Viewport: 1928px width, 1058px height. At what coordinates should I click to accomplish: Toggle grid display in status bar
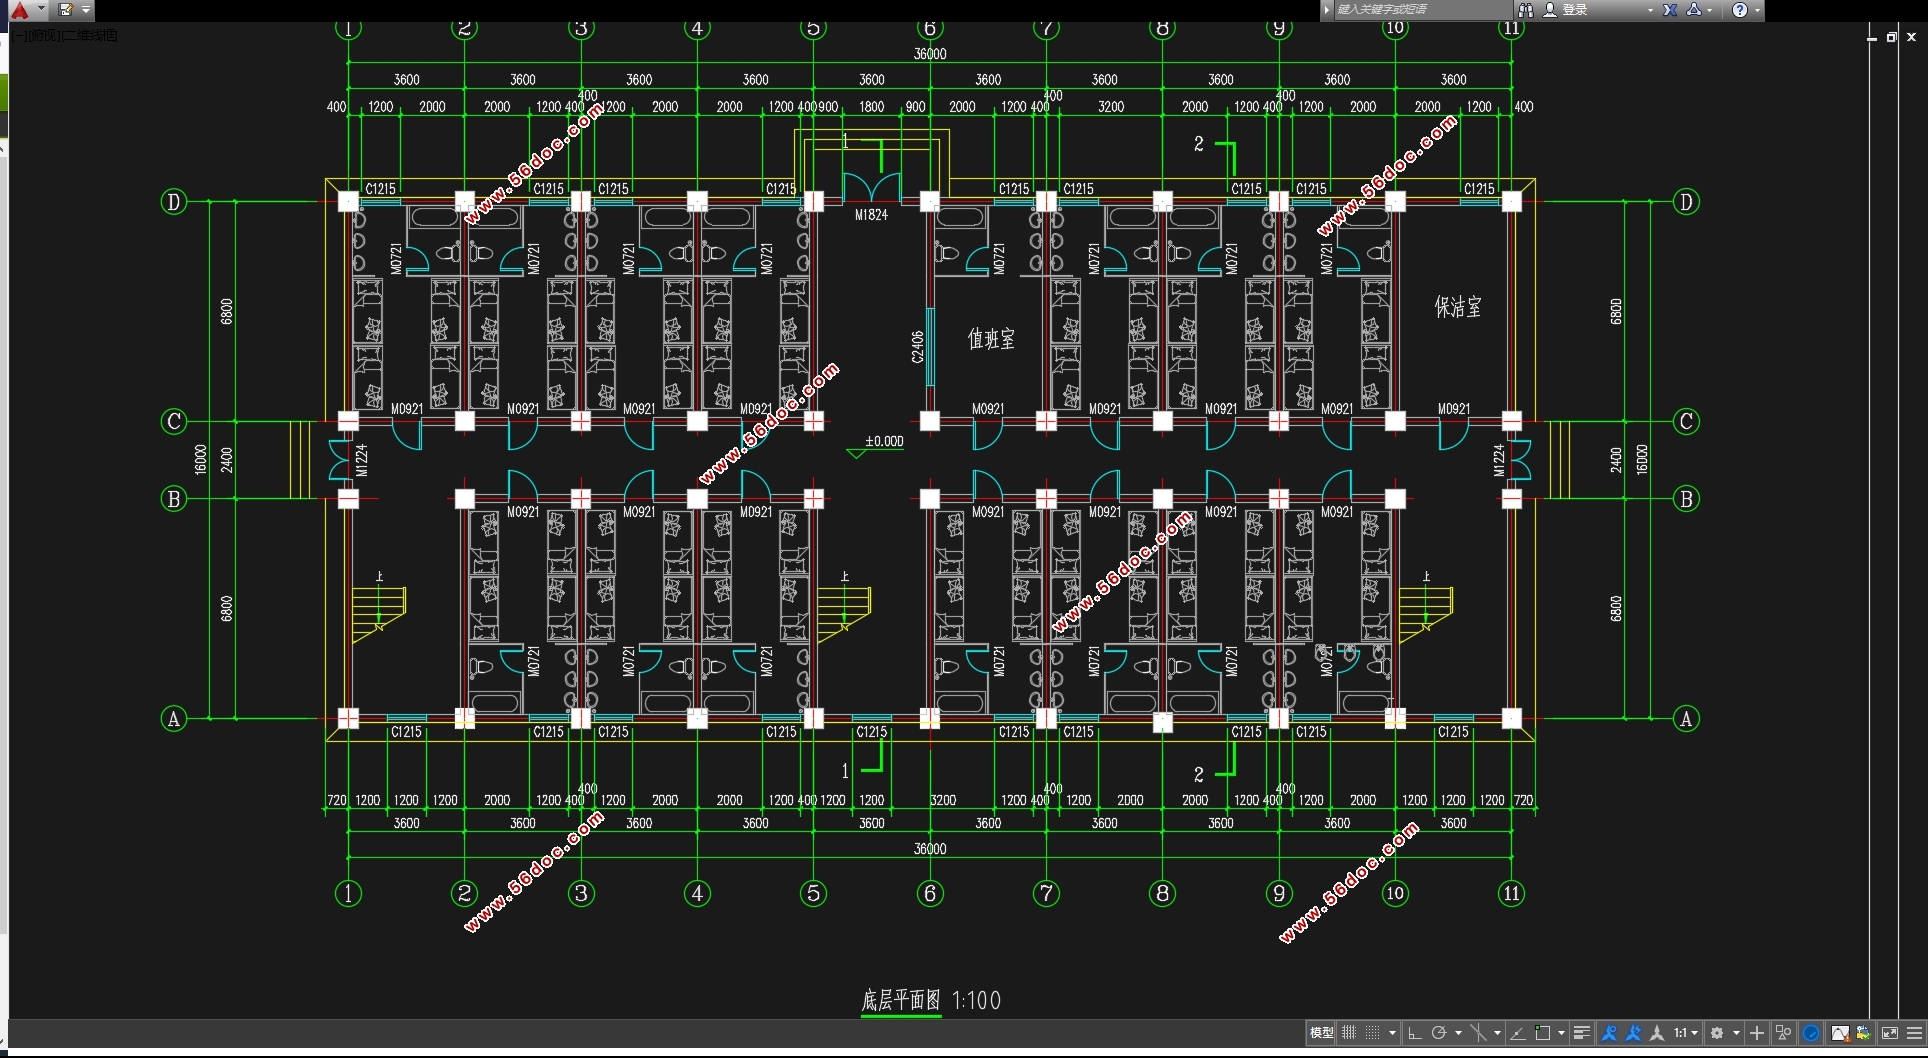1349,1033
